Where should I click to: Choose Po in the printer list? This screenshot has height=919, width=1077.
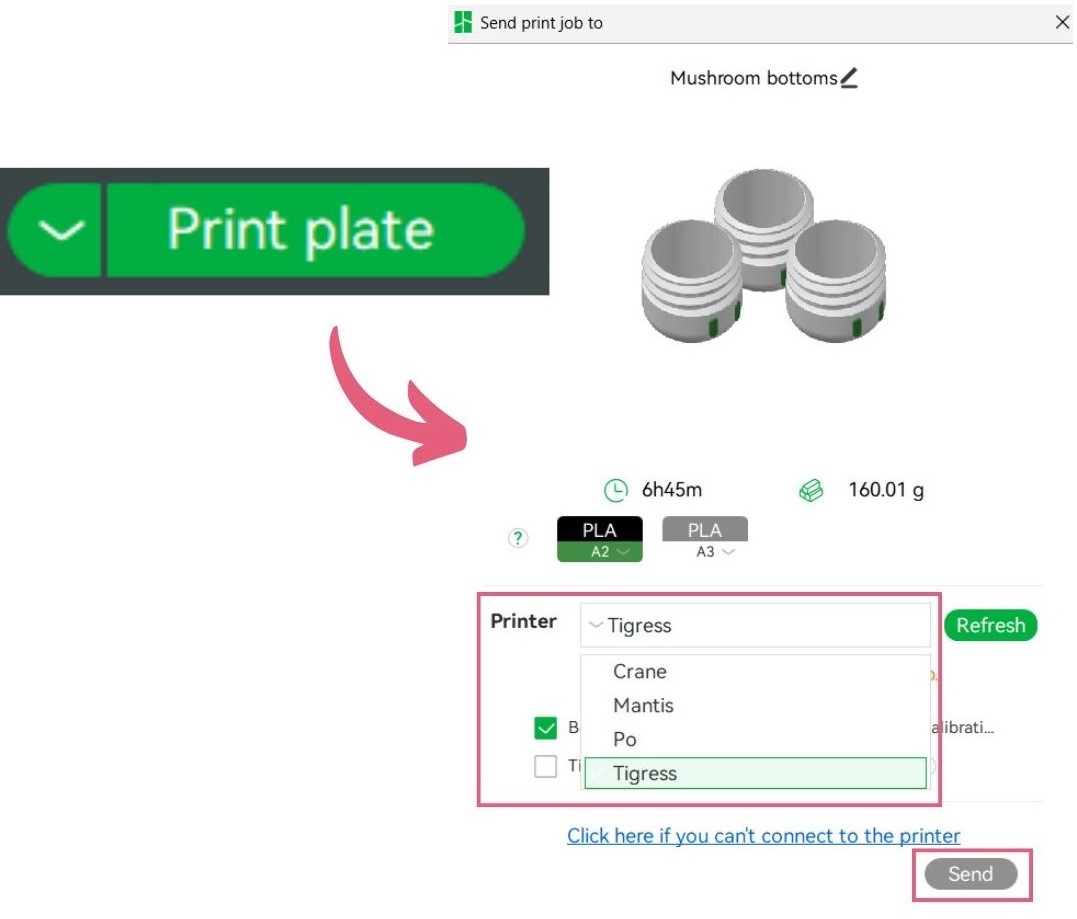tap(755, 739)
